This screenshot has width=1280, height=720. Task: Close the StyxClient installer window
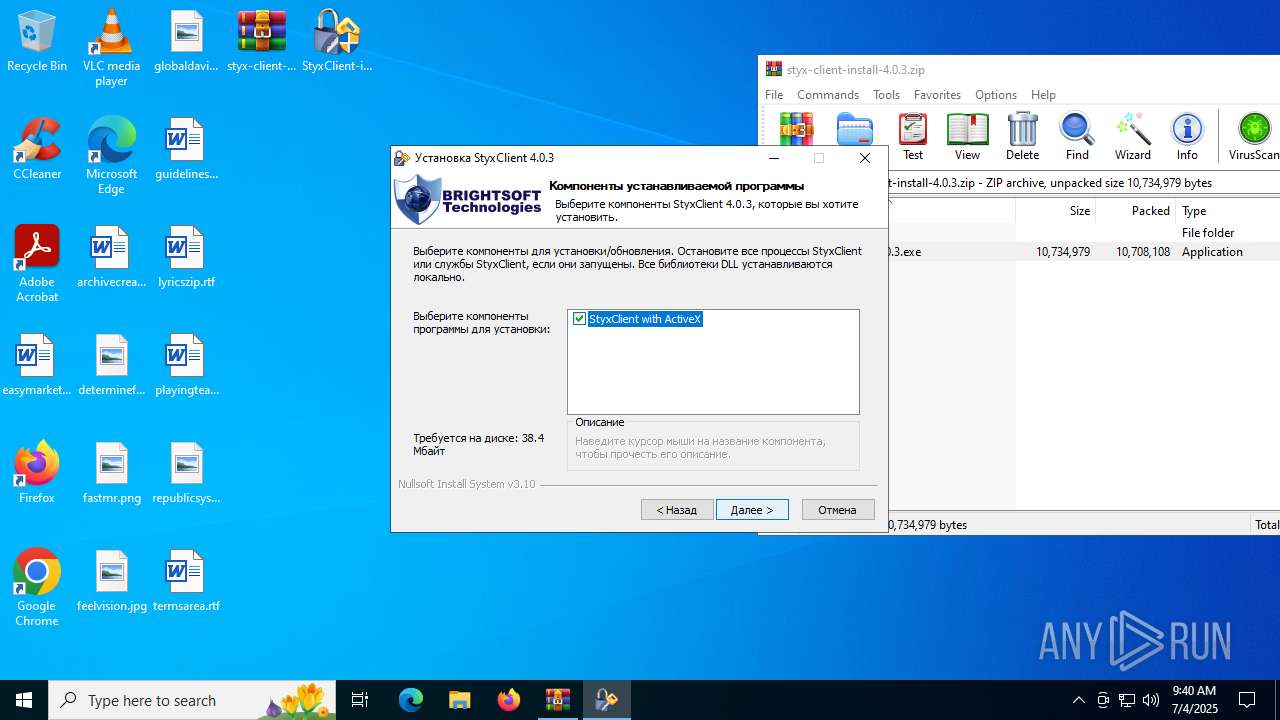pos(865,158)
